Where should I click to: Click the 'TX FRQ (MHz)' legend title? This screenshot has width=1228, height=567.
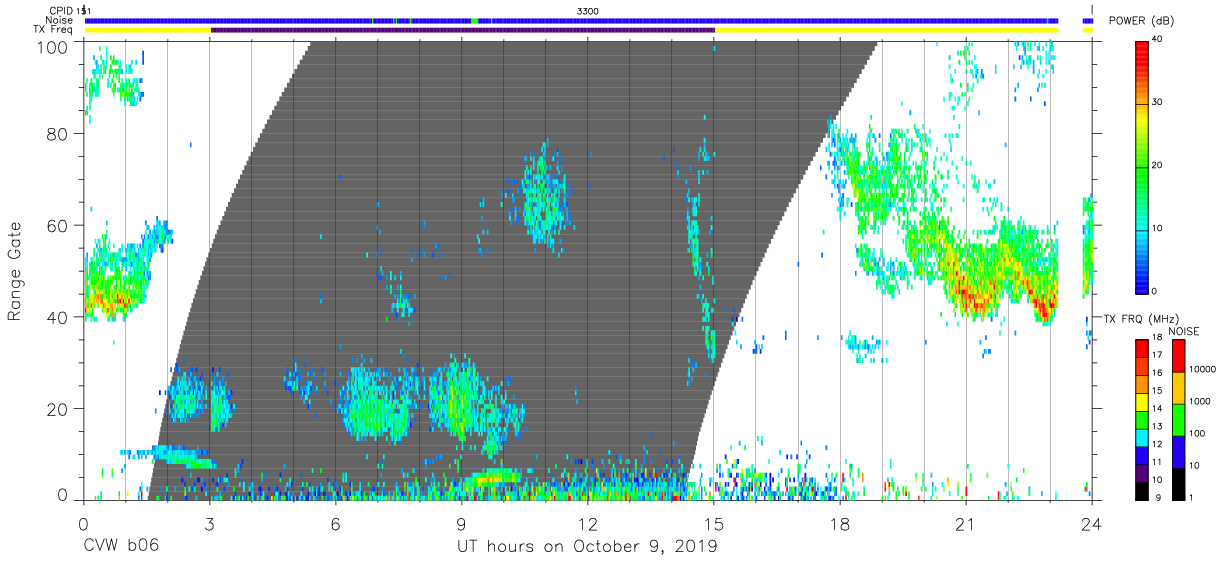click(1140, 318)
